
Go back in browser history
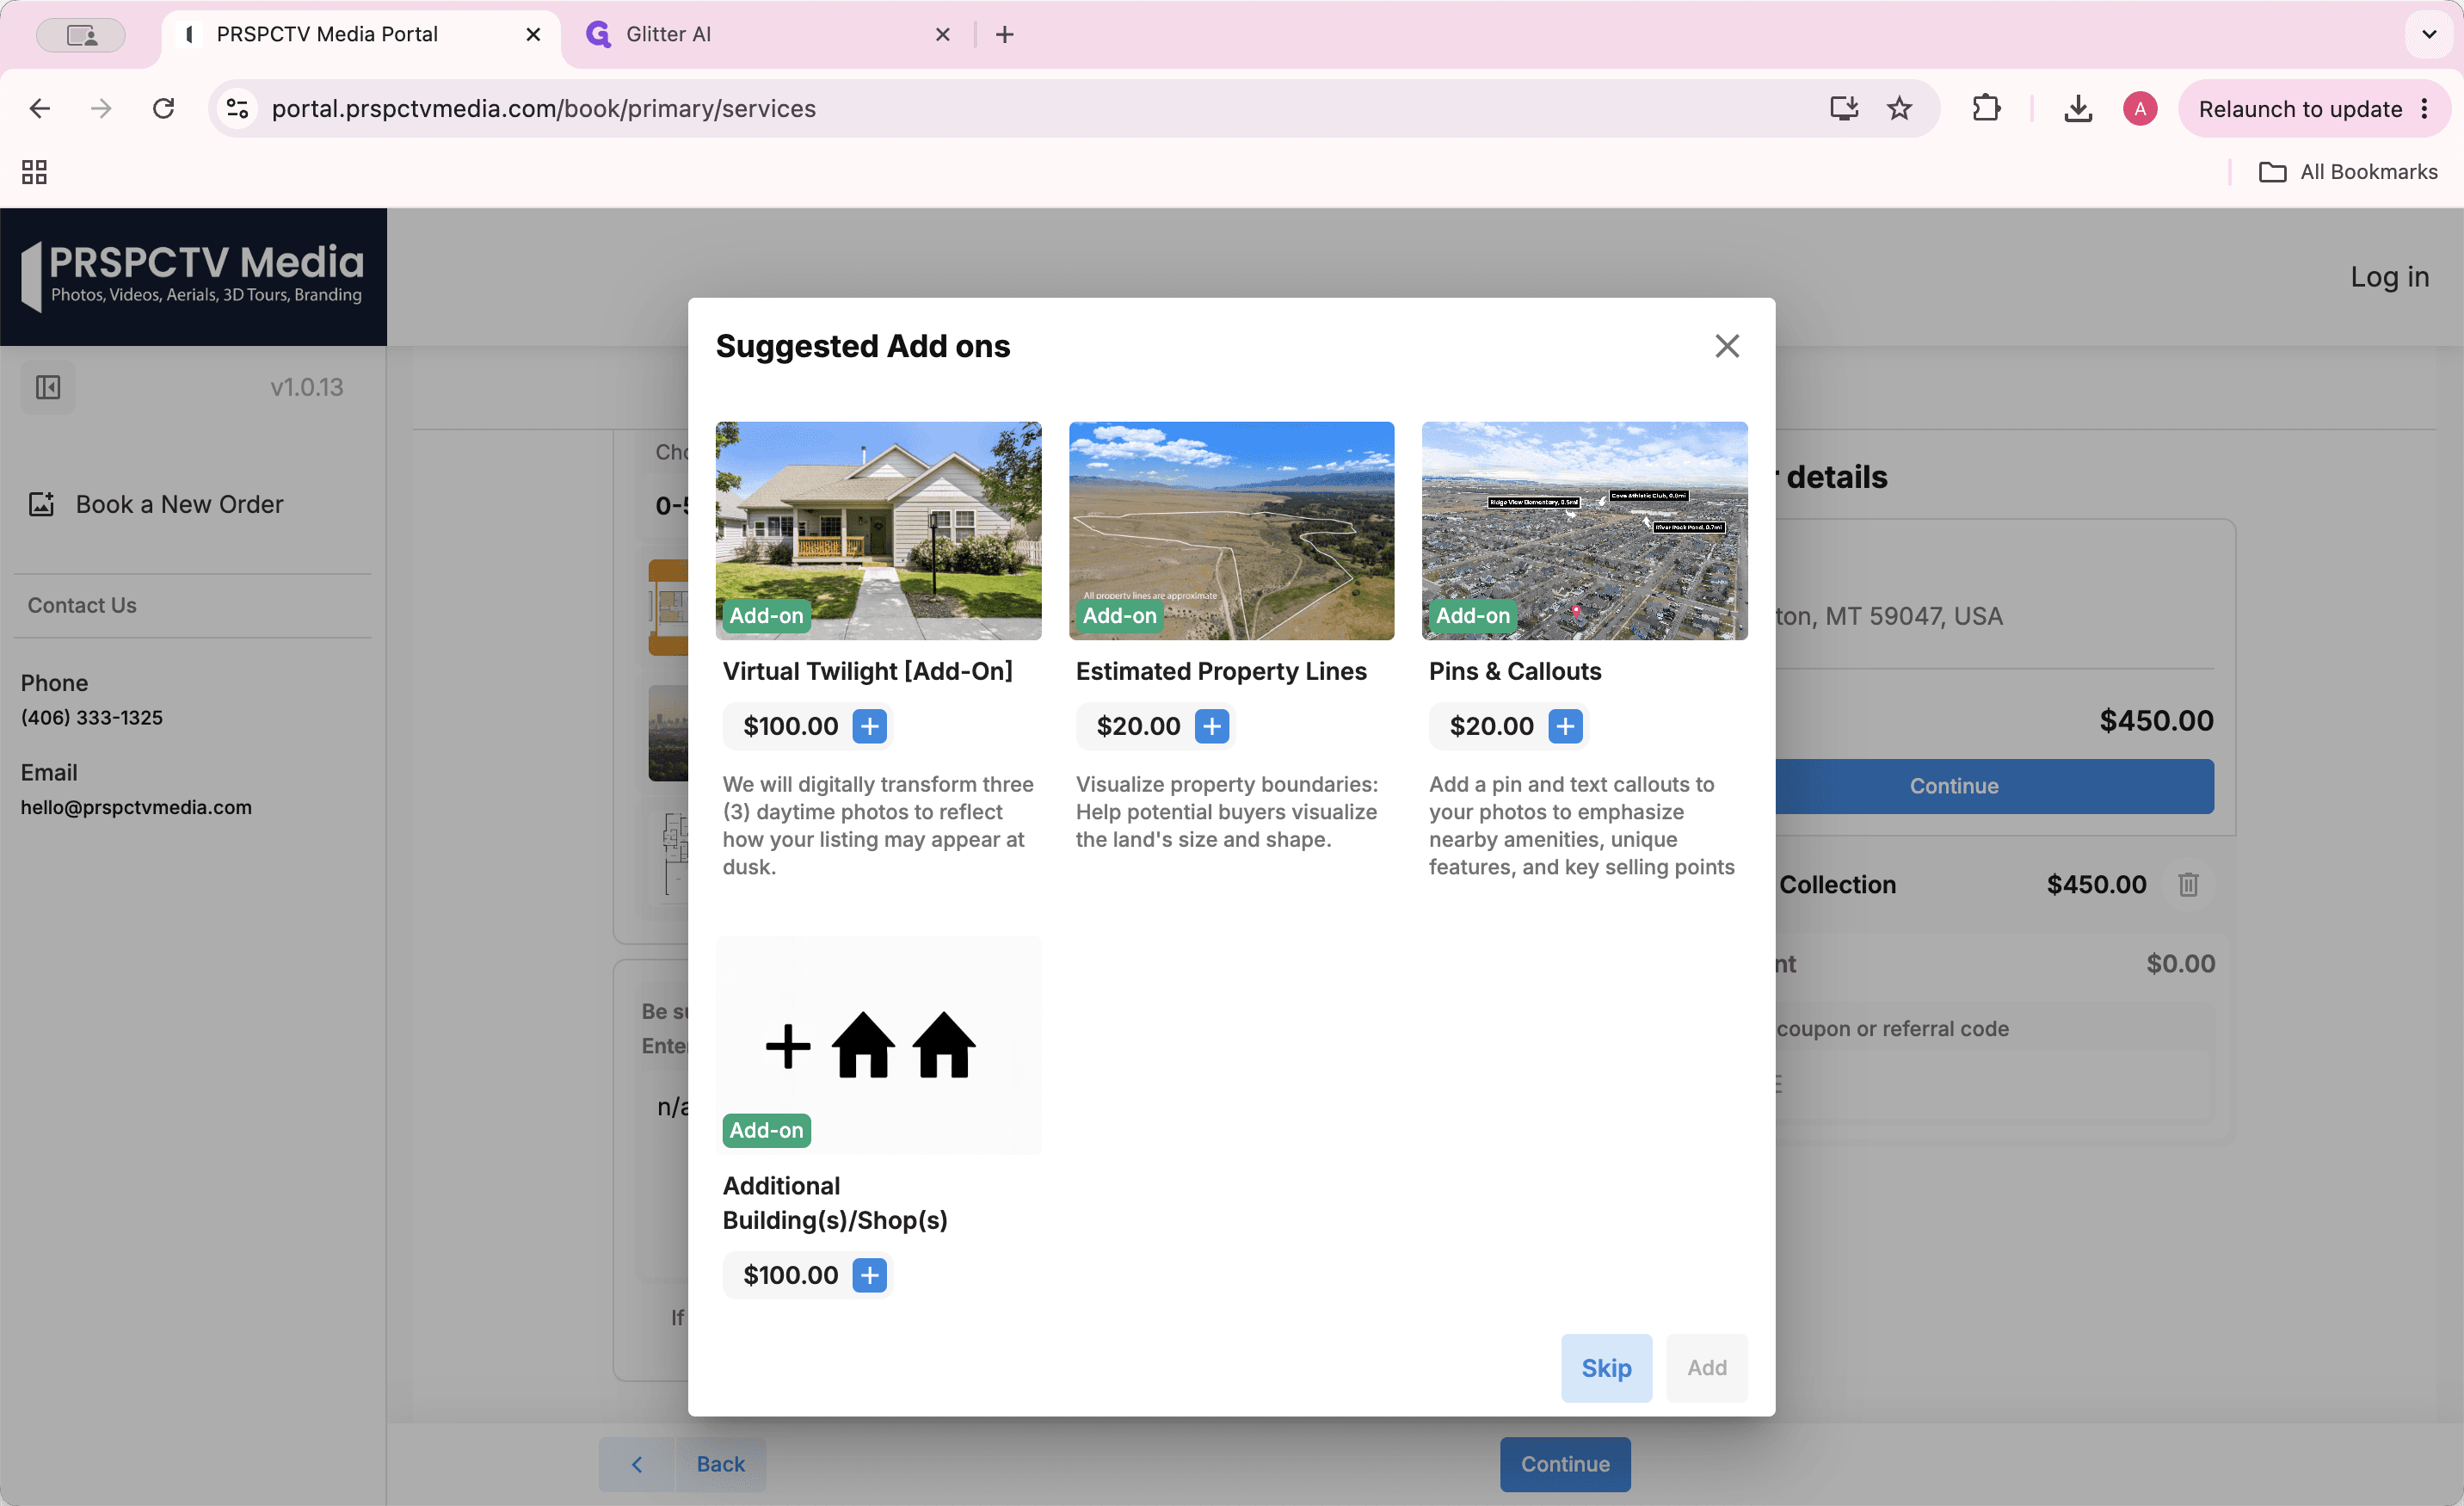click(x=40, y=108)
